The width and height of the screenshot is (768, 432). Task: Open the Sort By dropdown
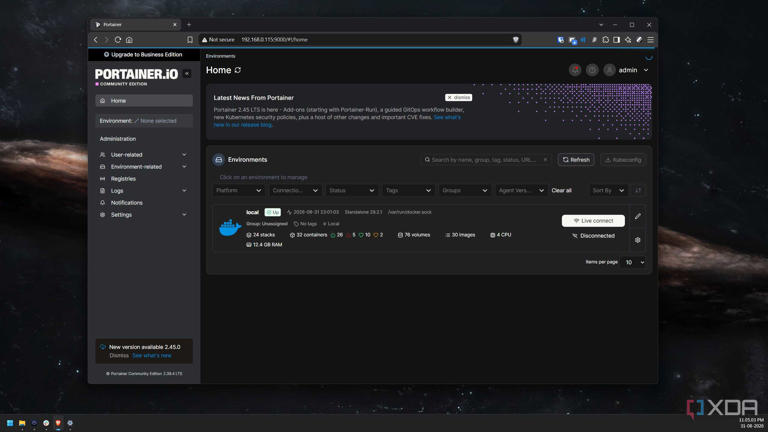pyautogui.click(x=608, y=191)
